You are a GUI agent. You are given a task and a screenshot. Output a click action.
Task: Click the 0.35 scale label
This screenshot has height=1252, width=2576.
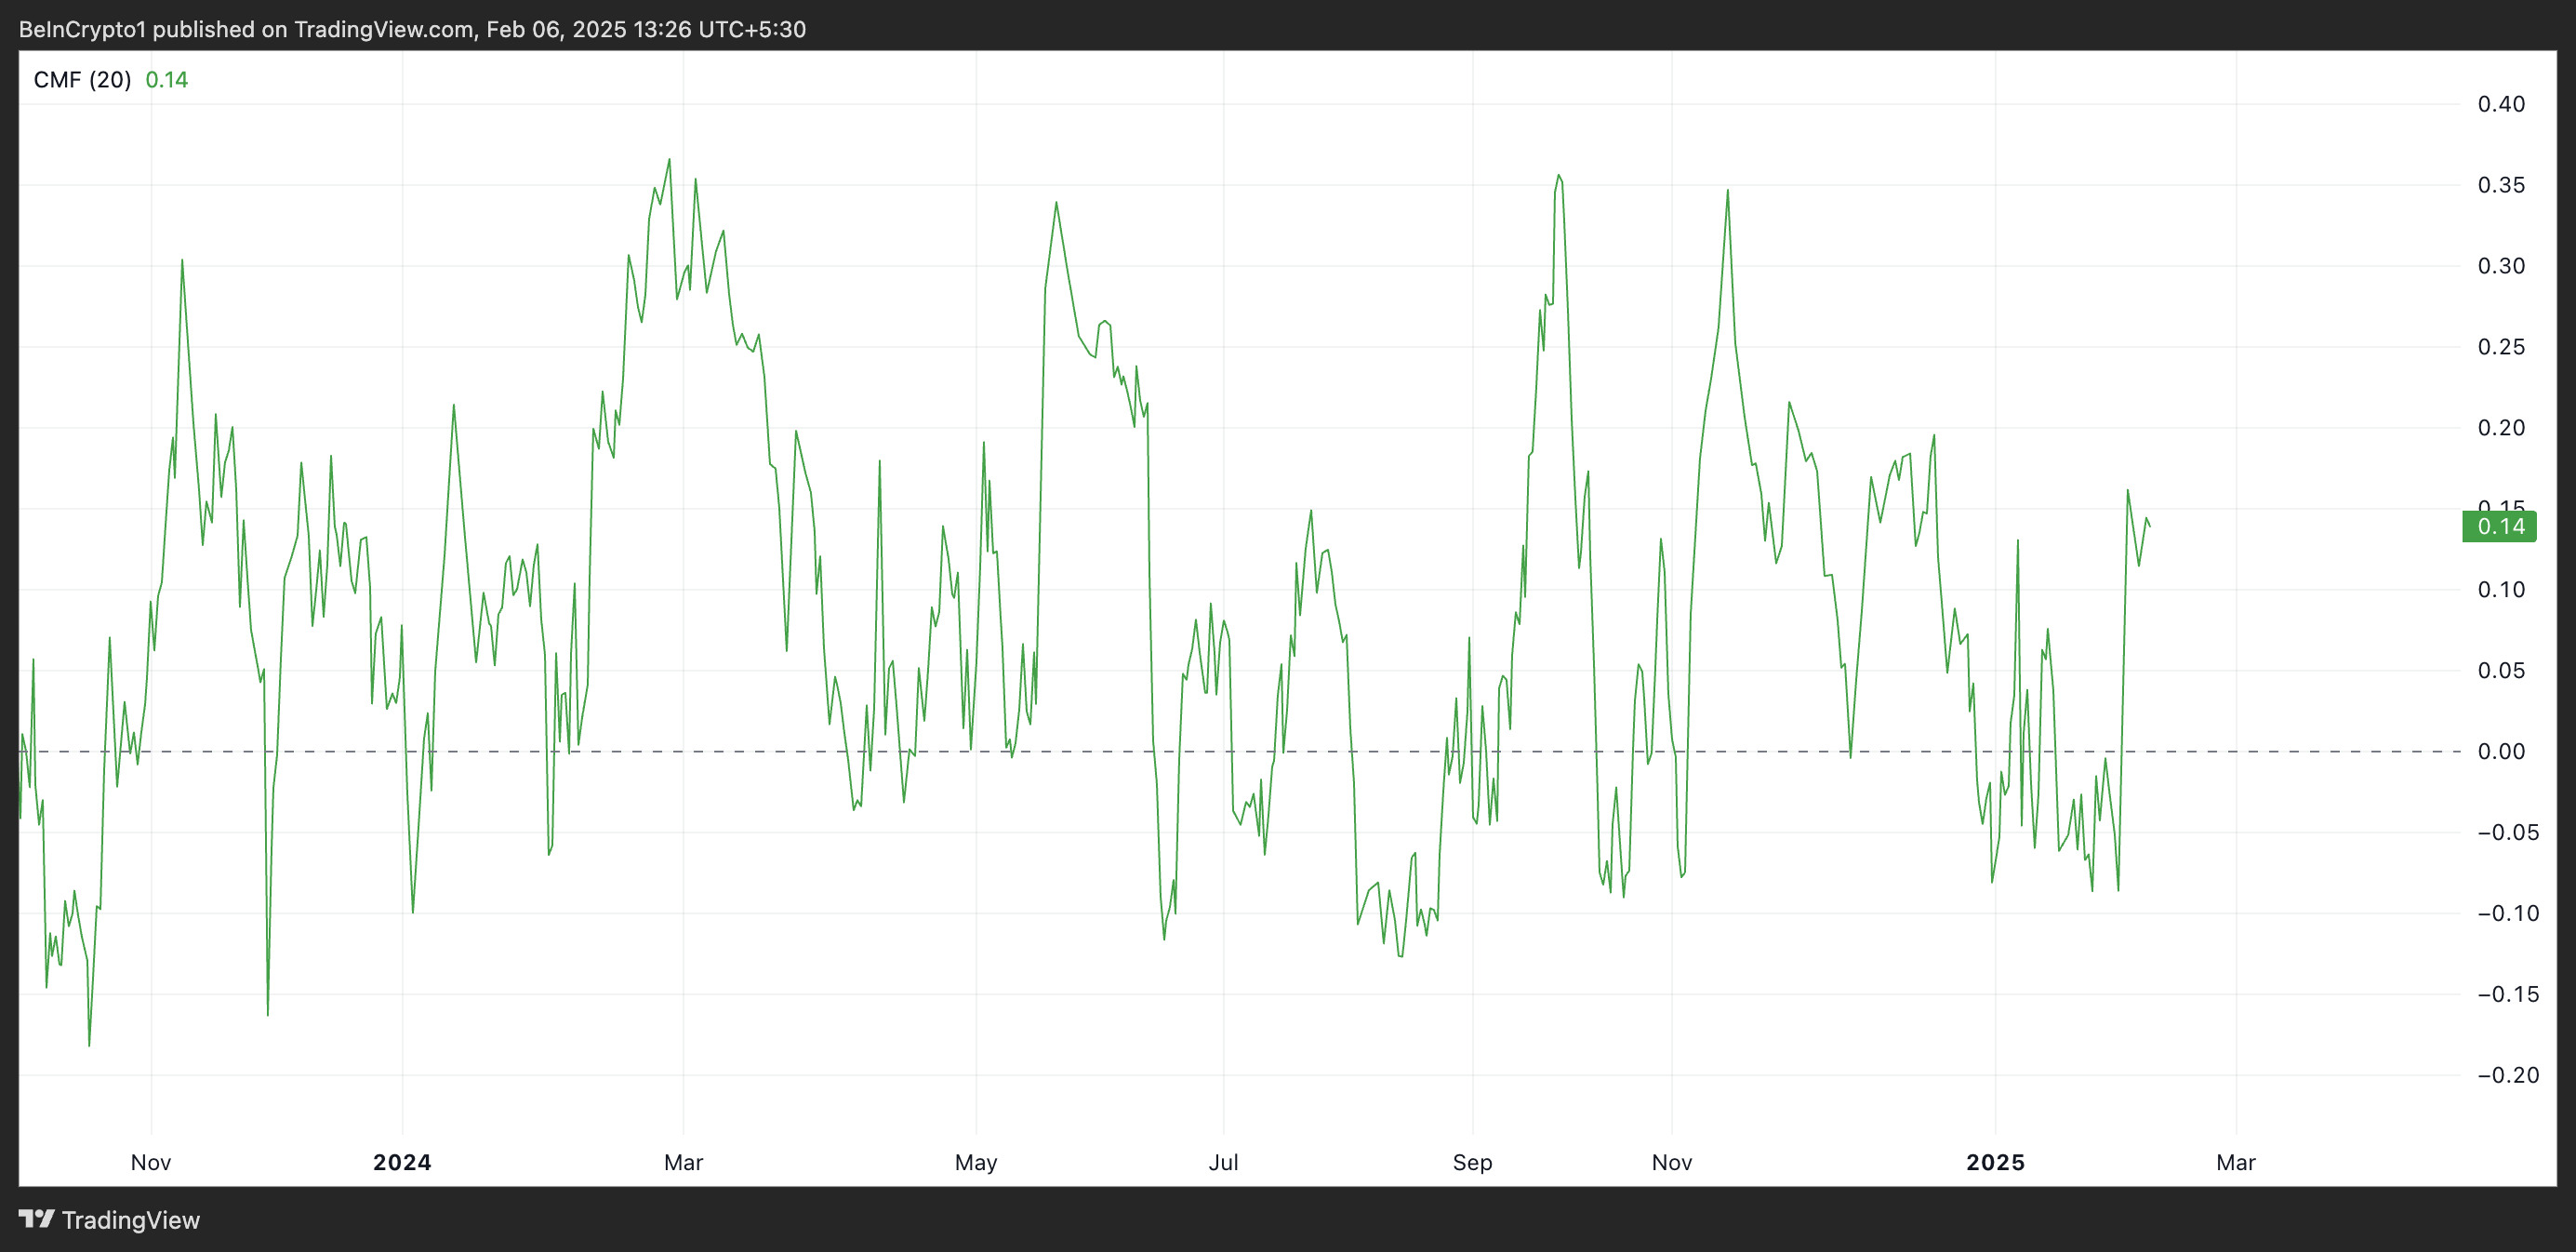2500,185
